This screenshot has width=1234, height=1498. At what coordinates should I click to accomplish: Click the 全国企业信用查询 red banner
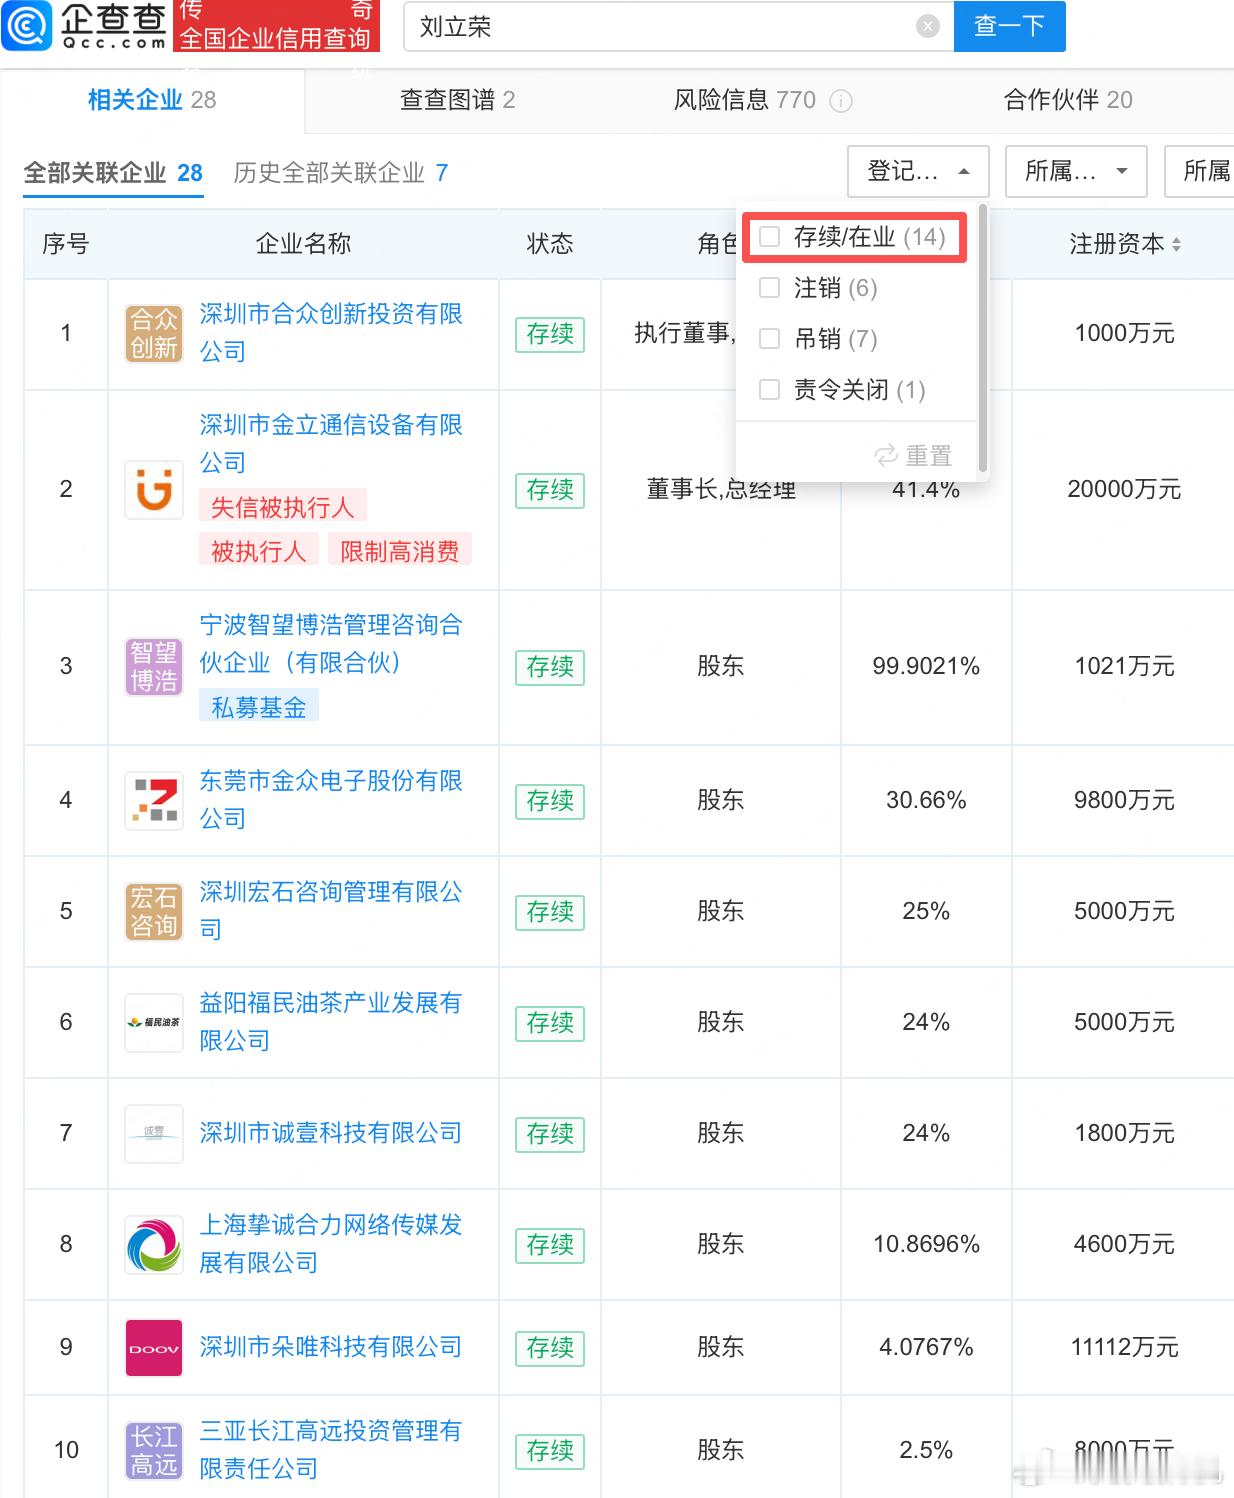(x=276, y=26)
